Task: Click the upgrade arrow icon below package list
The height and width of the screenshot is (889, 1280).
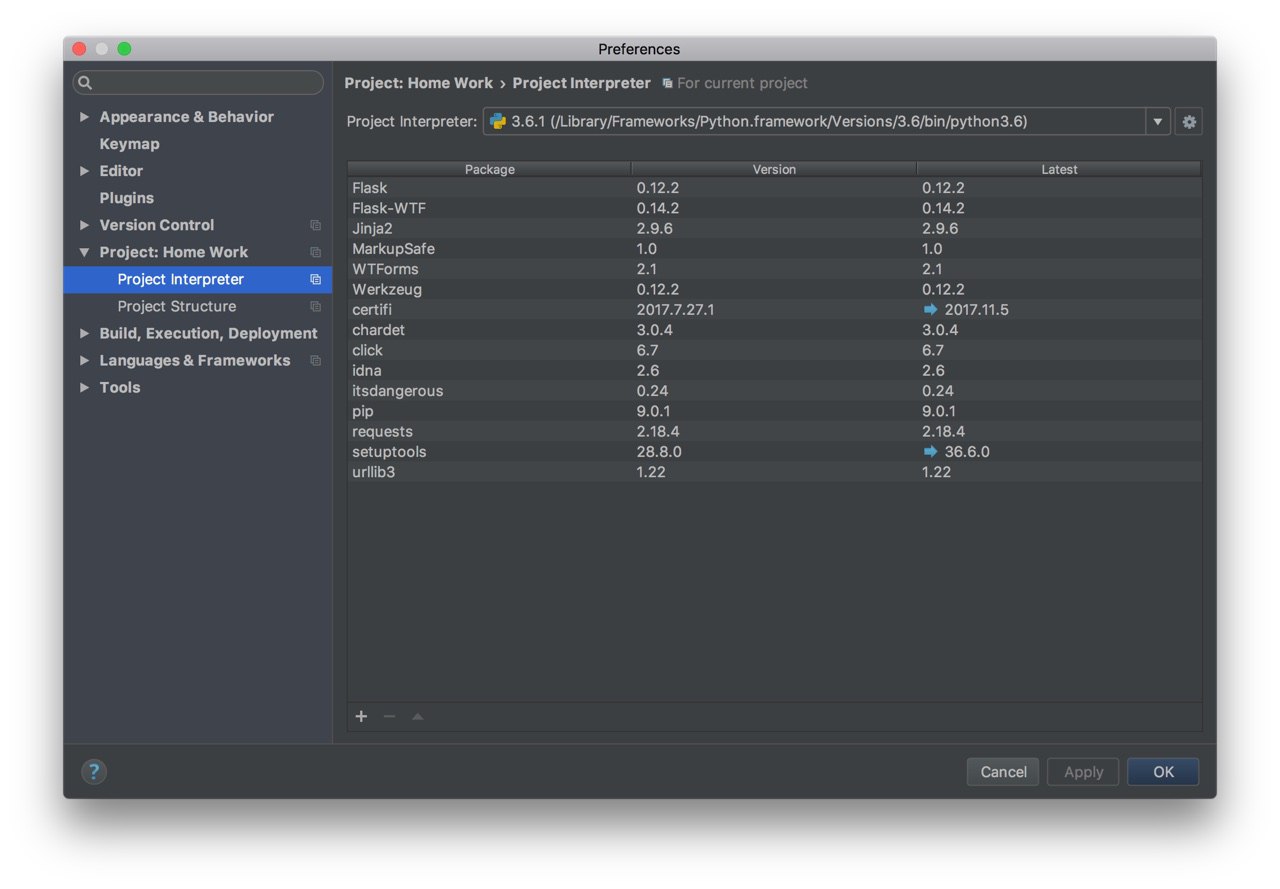Action: (418, 716)
